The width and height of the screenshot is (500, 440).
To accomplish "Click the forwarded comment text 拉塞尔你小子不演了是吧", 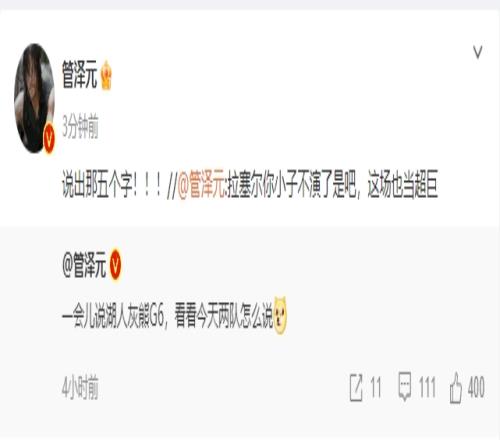I will pos(292,184).
